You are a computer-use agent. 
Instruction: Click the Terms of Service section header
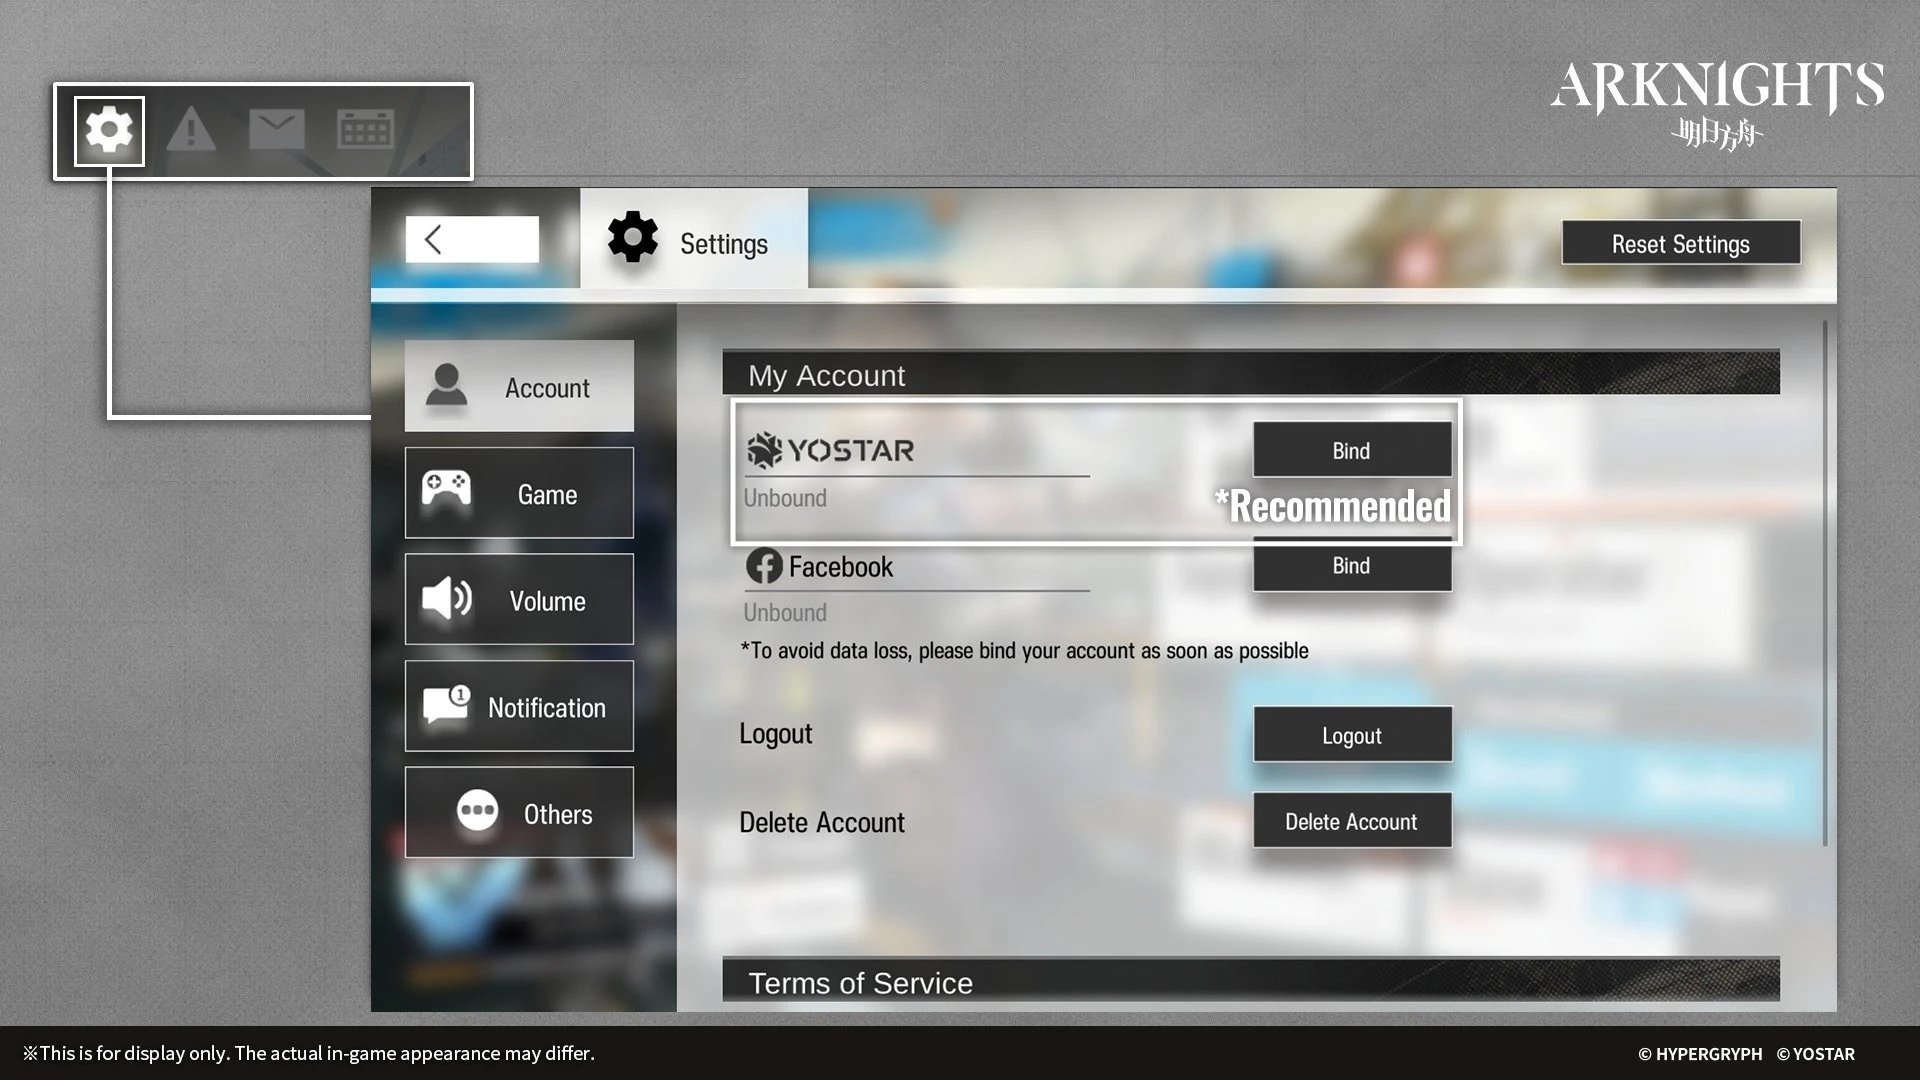(1251, 980)
